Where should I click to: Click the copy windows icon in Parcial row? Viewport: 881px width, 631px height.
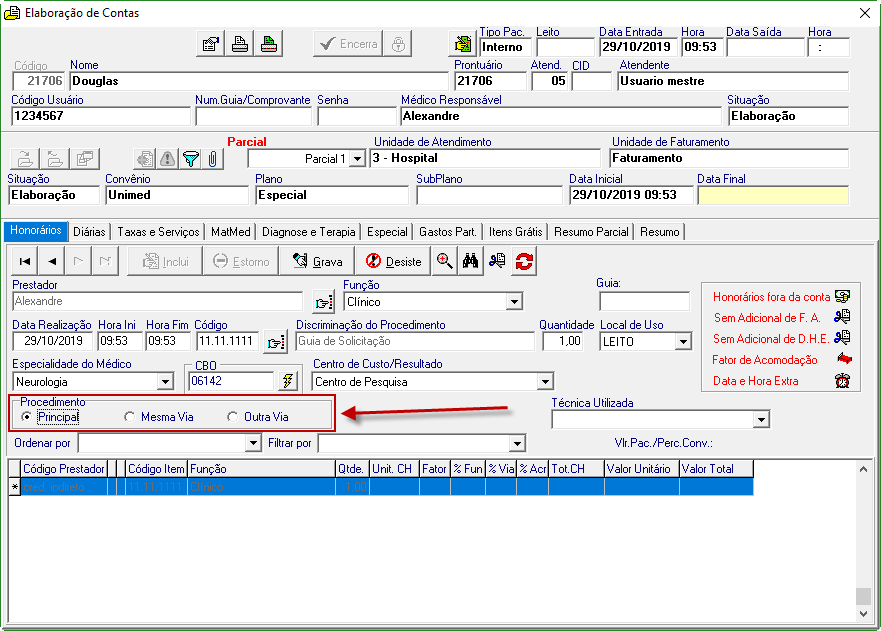point(85,159)
